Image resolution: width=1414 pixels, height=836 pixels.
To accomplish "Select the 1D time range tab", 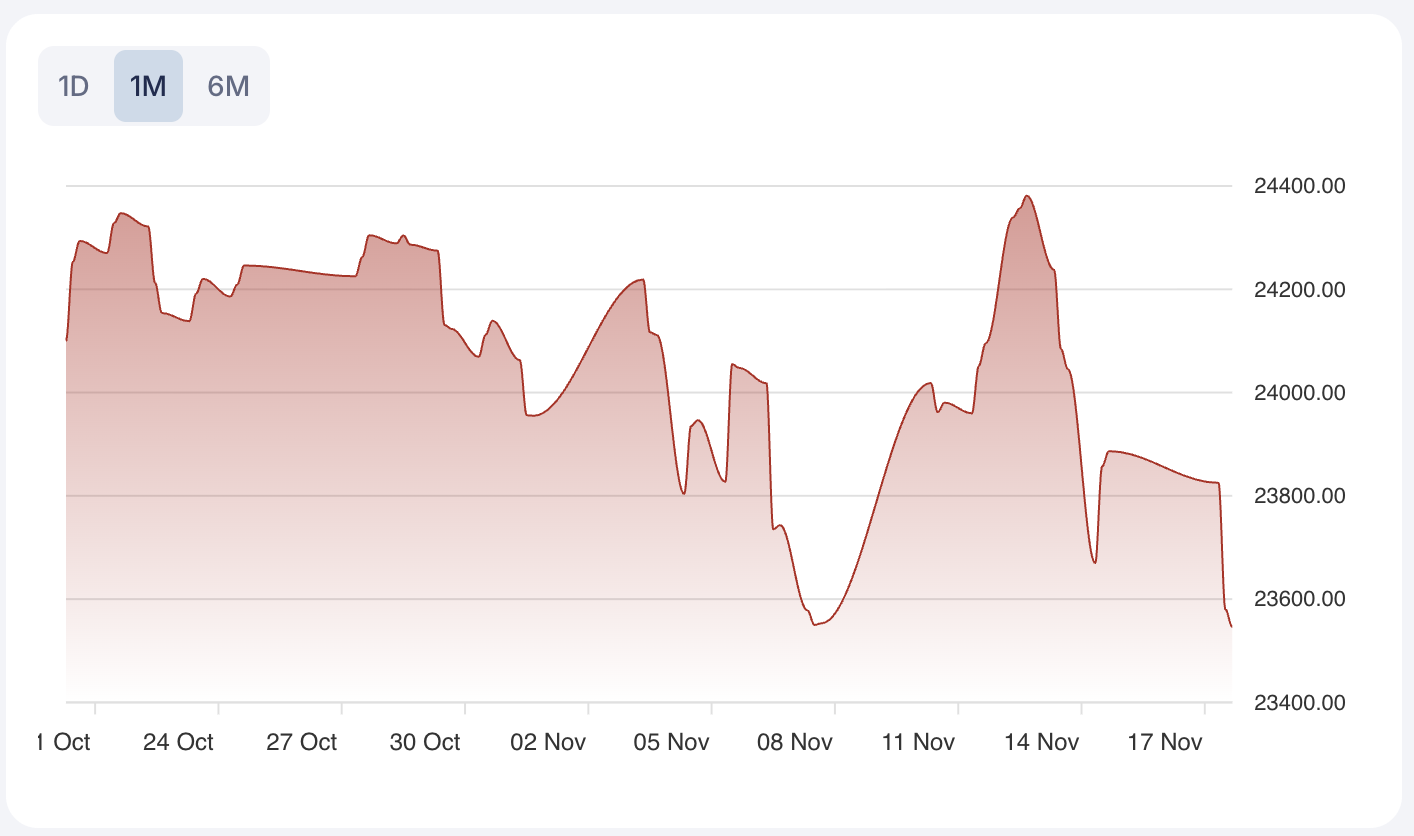I will [x=74, y=86].
